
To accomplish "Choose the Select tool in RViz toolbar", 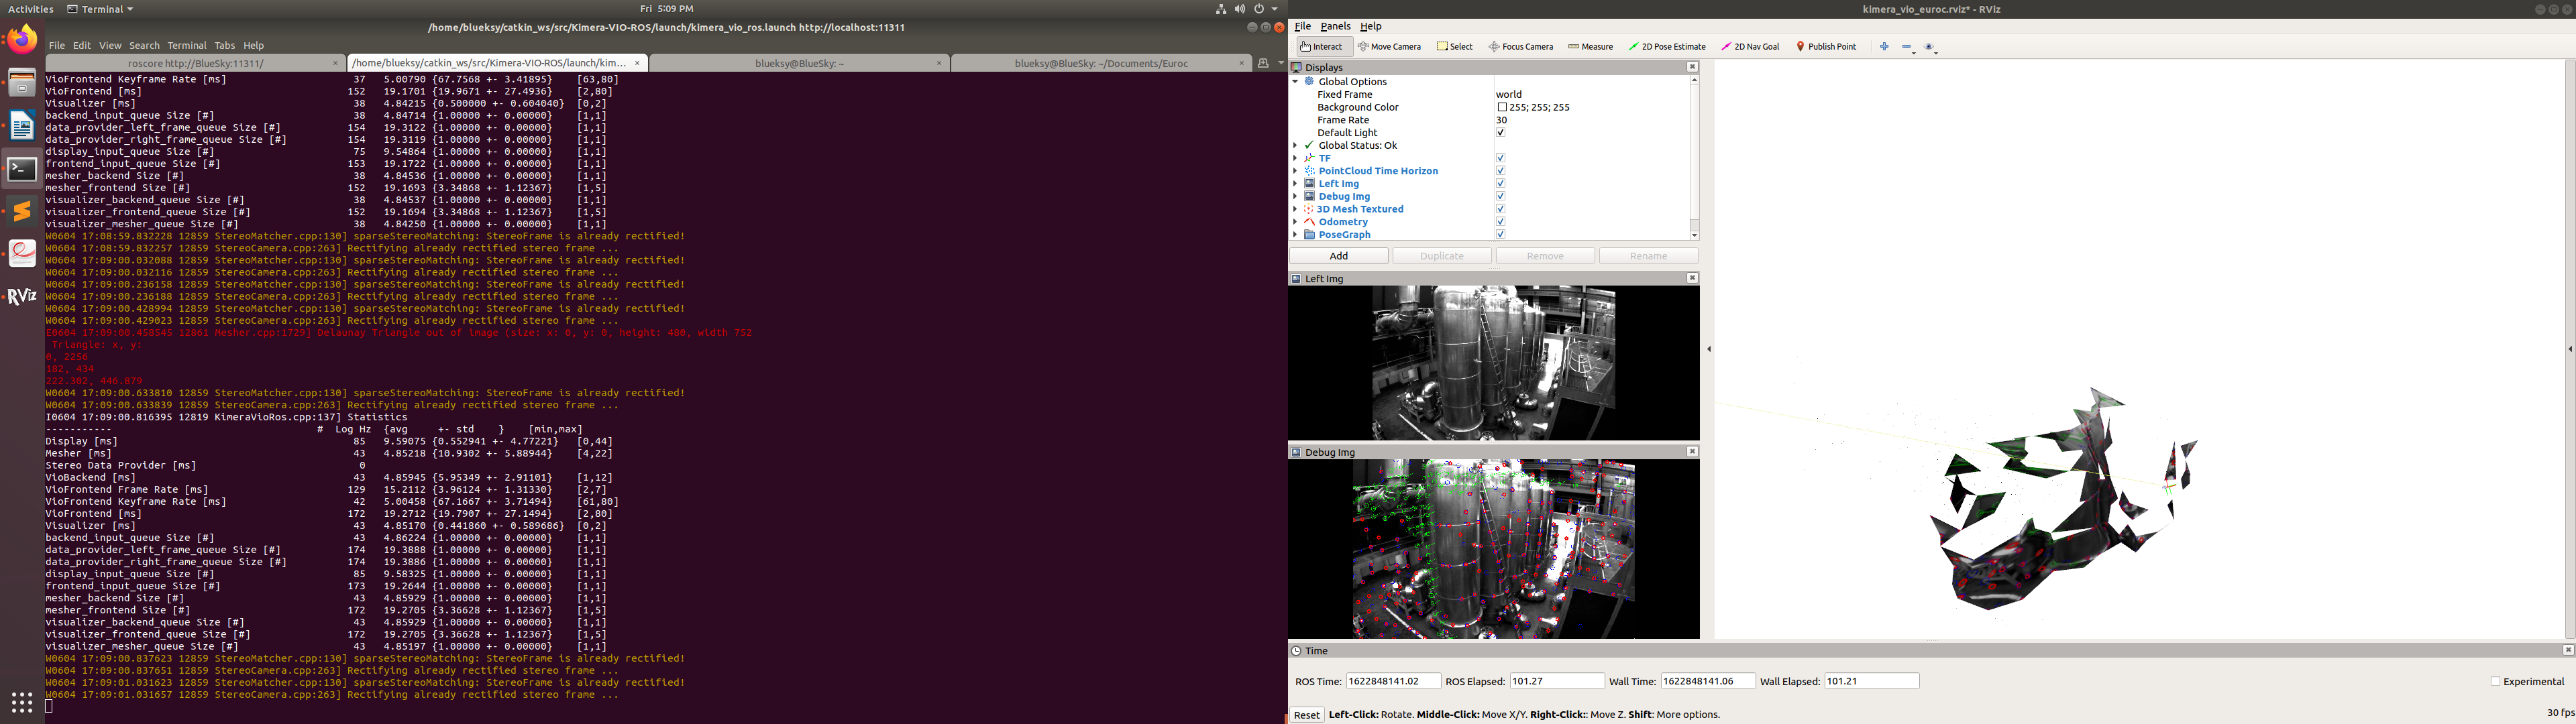I will pyautogui.click(x=1455, y=46).
